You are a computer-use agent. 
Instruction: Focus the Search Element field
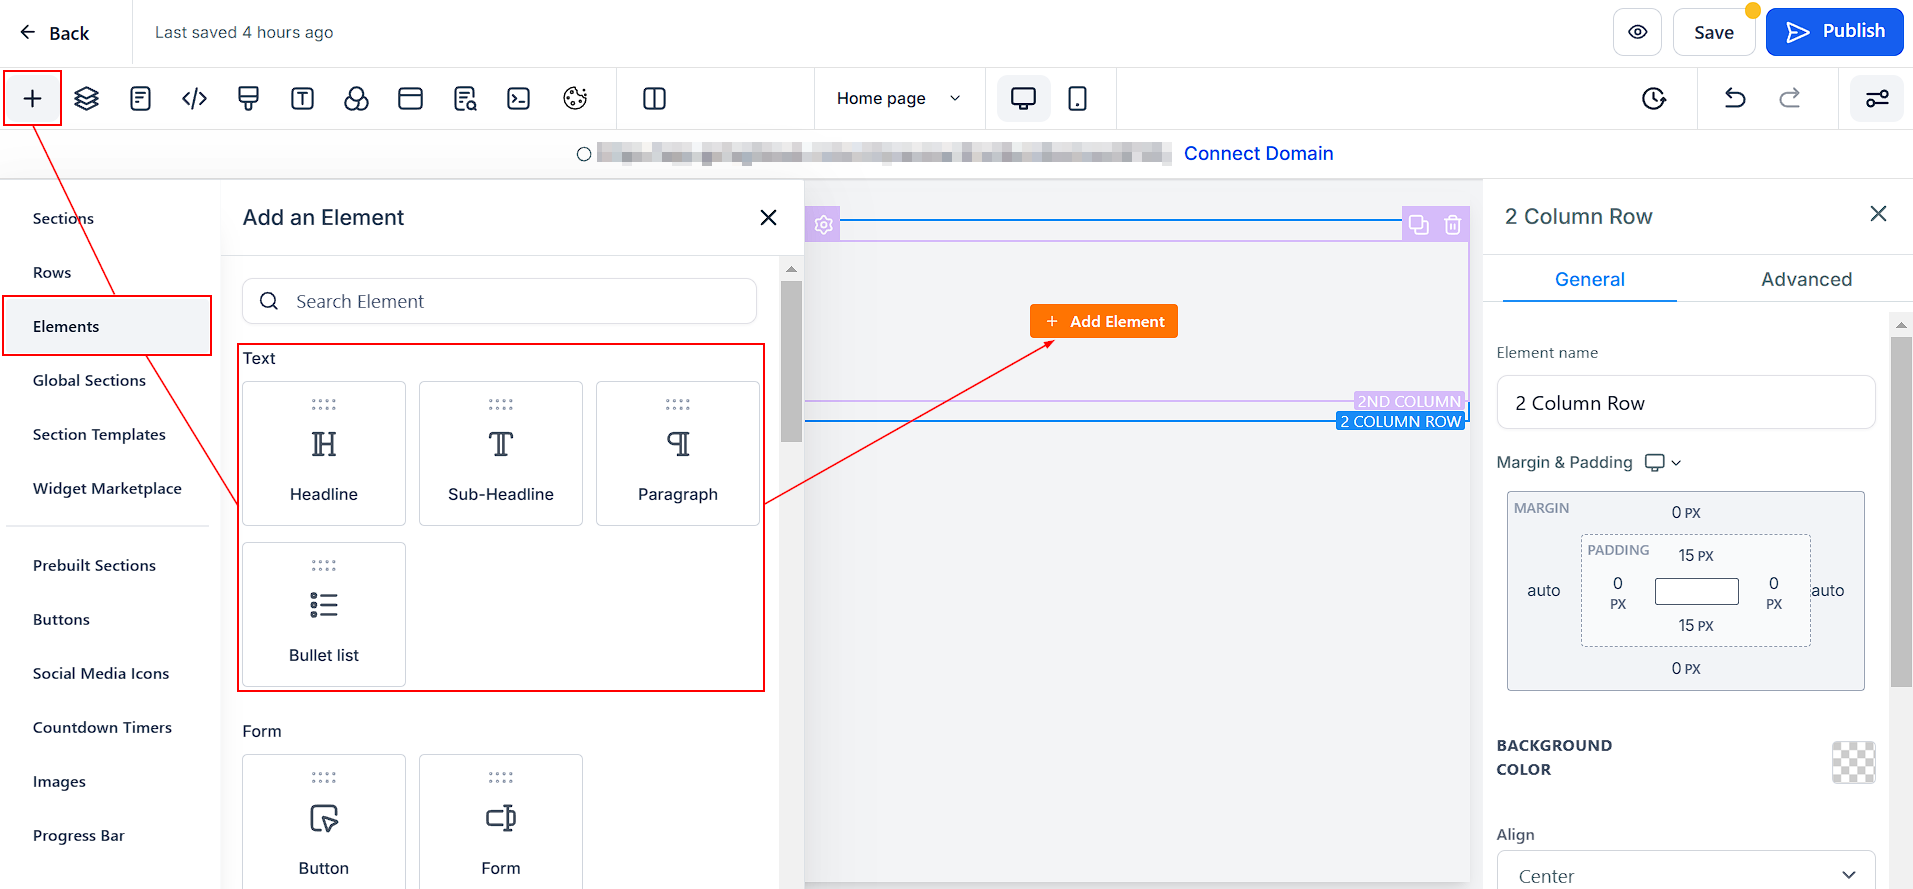pyautogui.click(x=499, y=301)
